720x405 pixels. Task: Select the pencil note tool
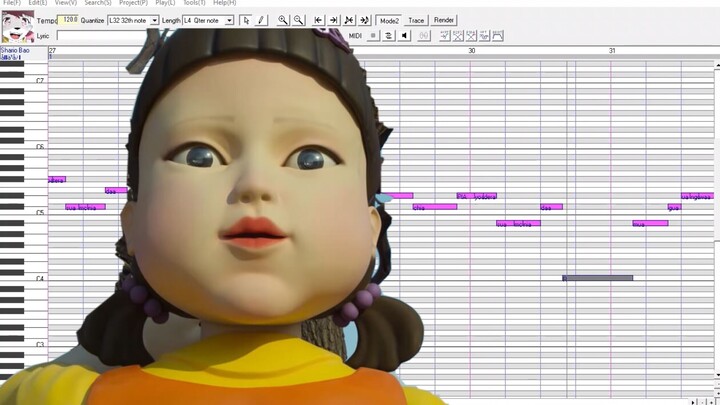261,20
